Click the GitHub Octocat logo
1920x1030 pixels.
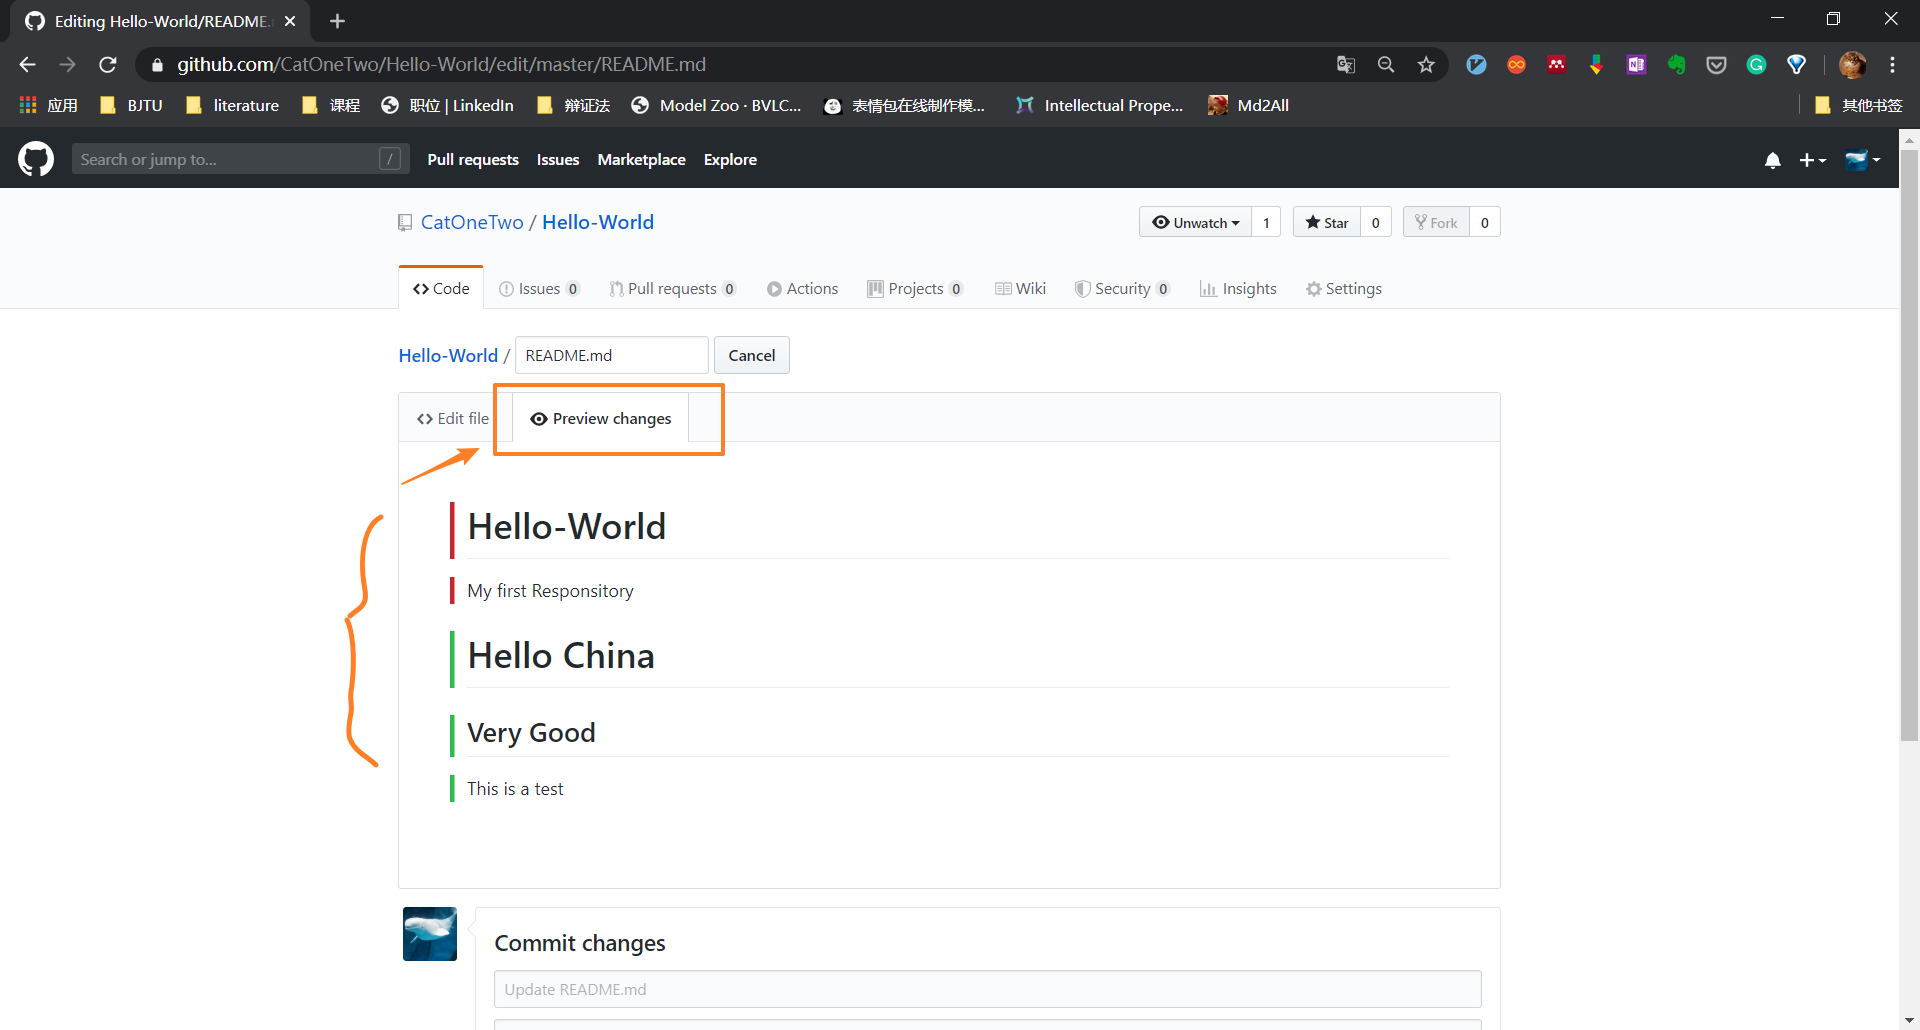36,159
